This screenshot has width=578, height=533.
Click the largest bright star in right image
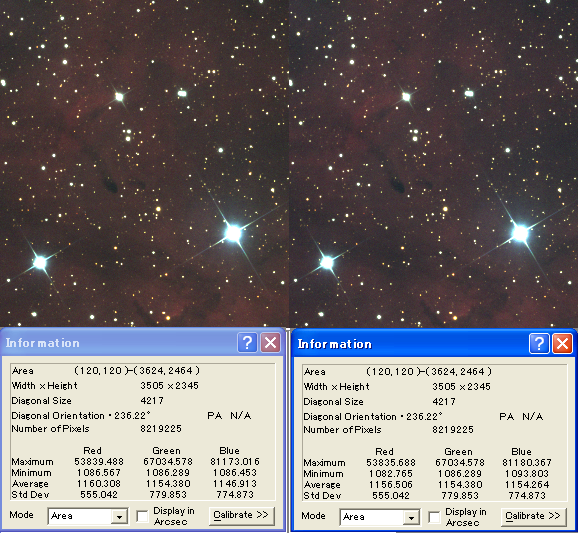(x=520, y=233)
